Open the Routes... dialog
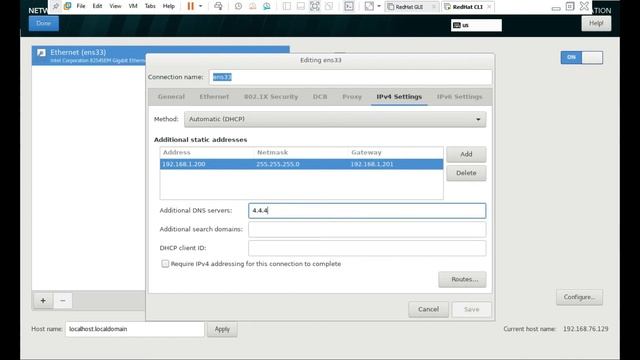 [x=462, y=280]
